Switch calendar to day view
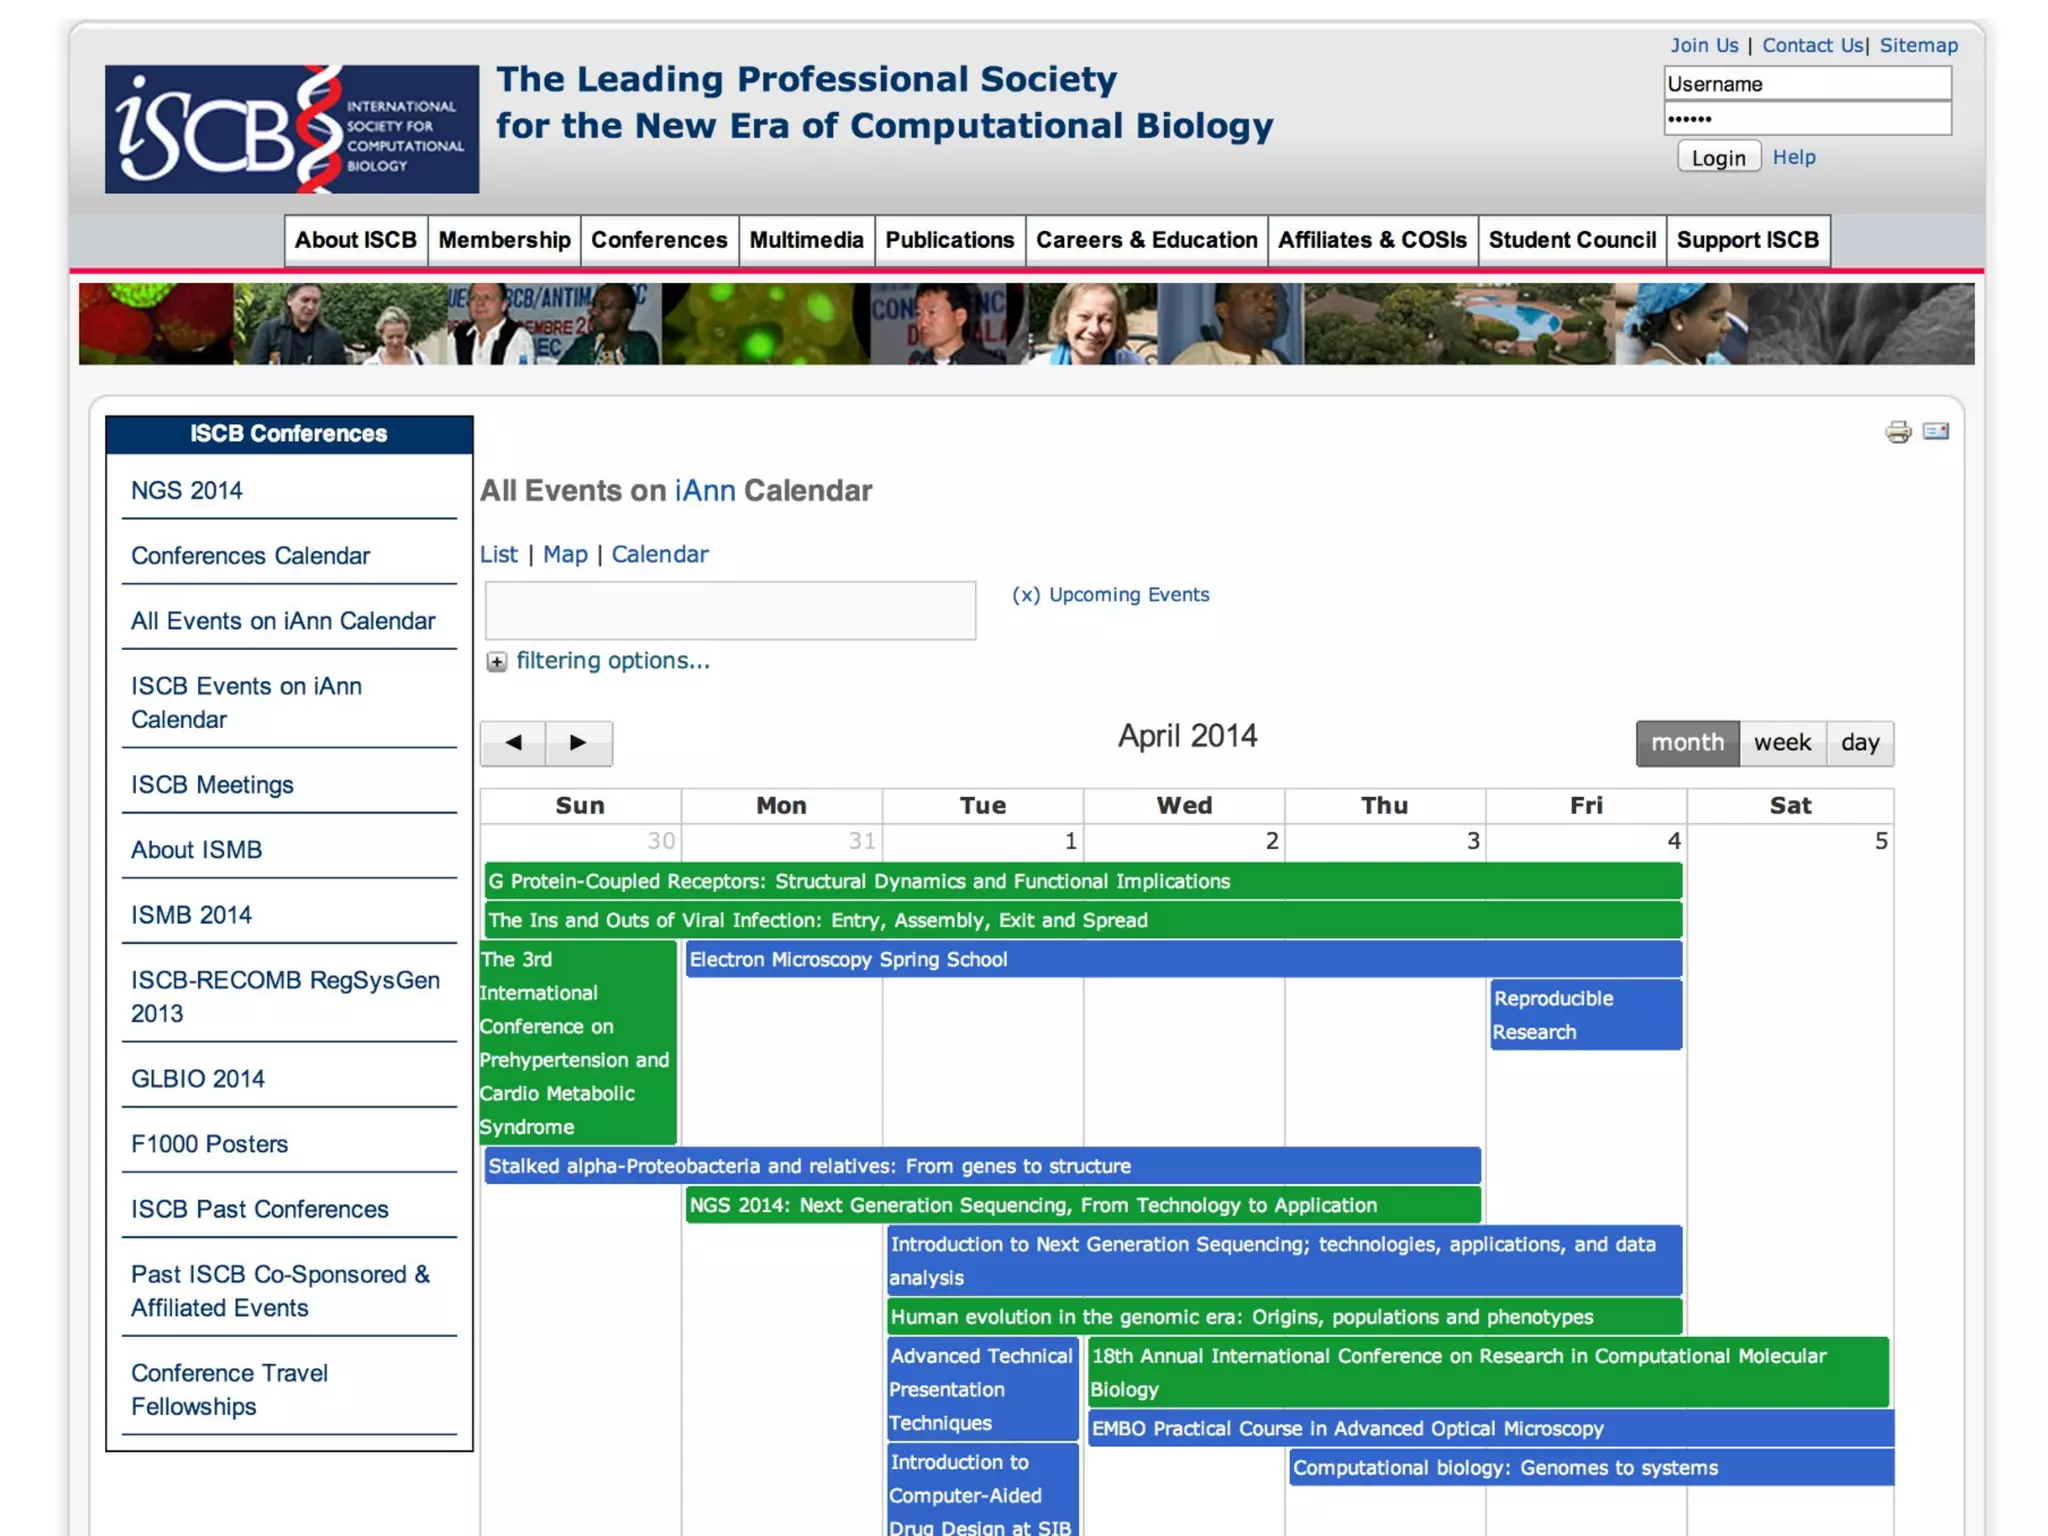 pyautogui.click(x=1859, y=743)
